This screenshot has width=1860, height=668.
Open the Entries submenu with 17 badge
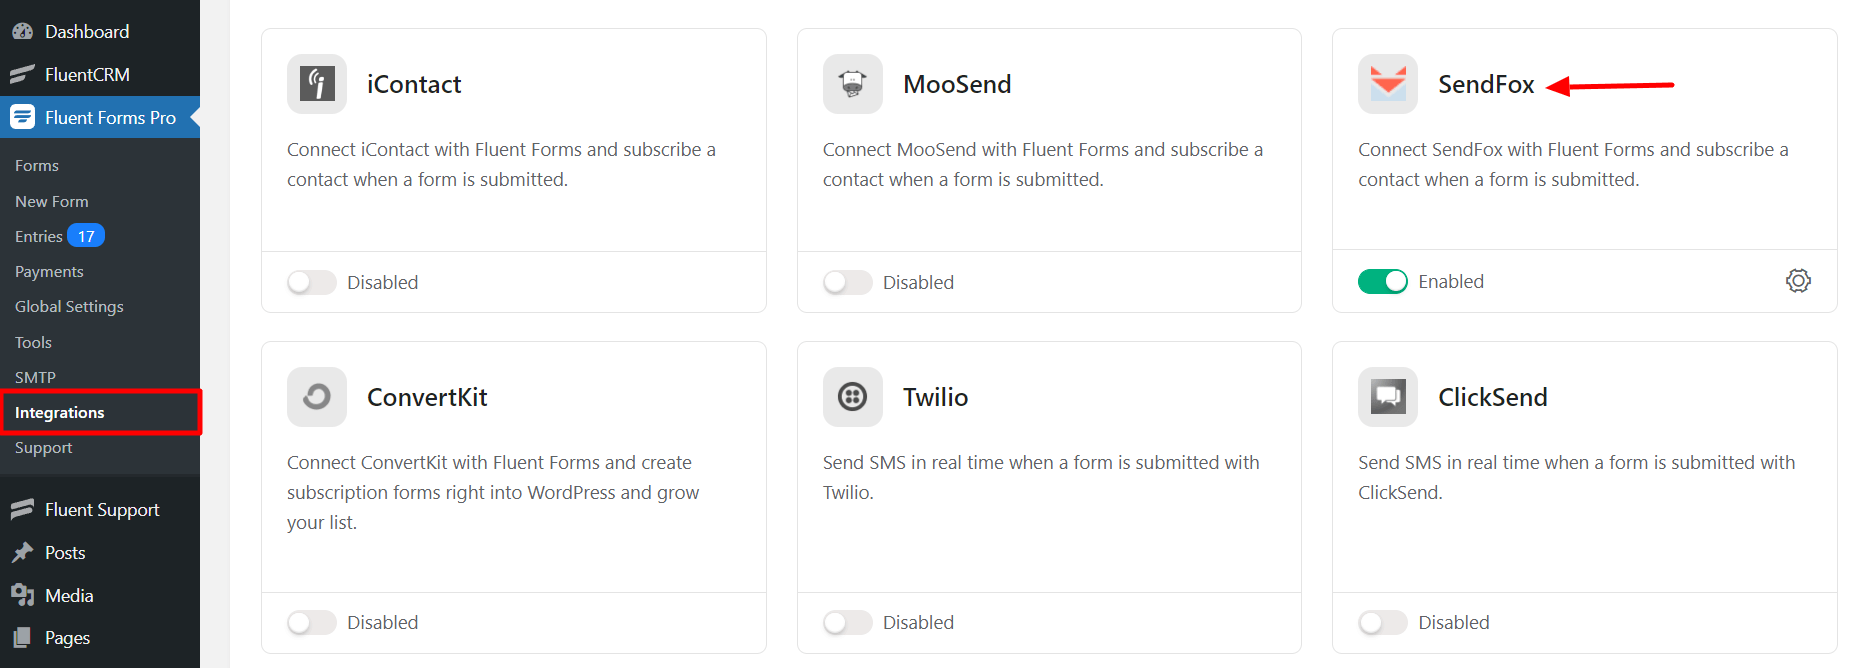coord(39,237)
